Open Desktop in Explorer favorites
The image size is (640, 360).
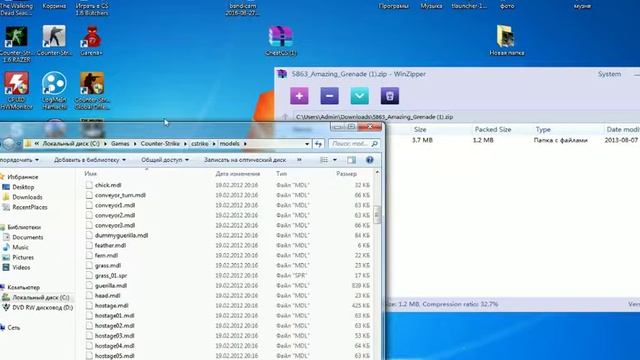23,187
